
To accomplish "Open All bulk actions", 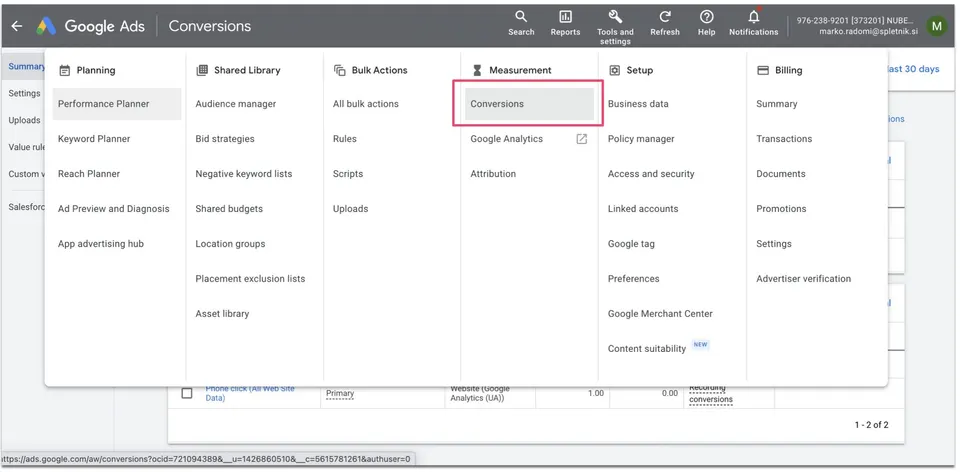I will 366,104.
